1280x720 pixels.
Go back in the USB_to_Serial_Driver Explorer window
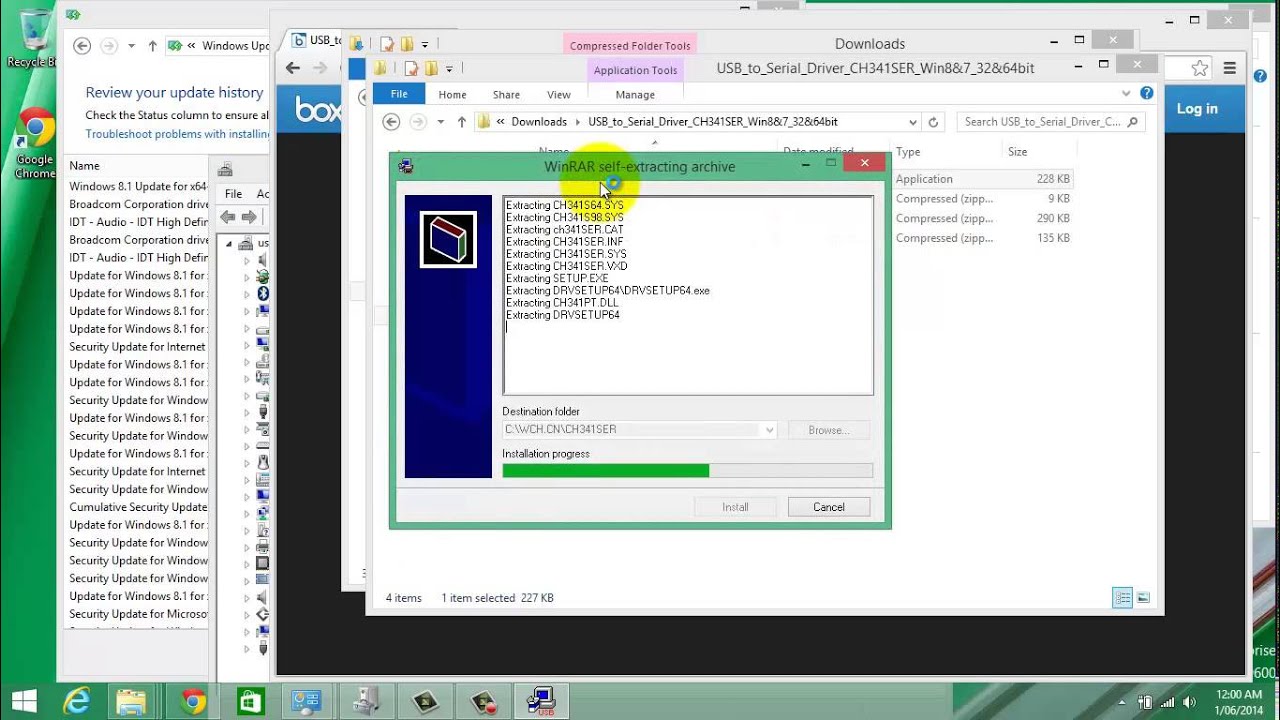(x=391, y=122)
